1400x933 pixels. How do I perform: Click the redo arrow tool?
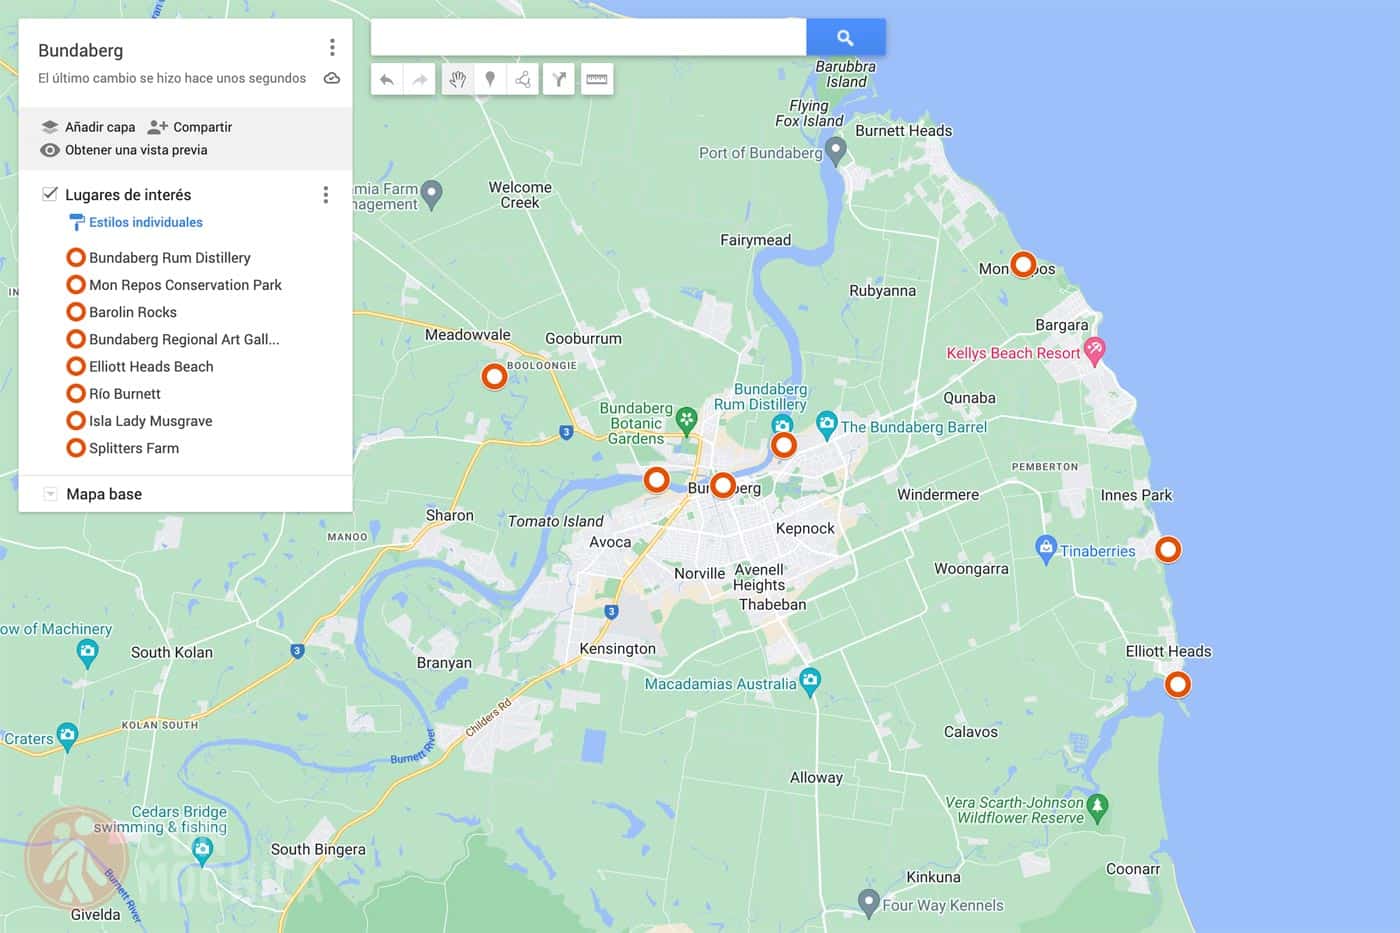click(420, 79)
